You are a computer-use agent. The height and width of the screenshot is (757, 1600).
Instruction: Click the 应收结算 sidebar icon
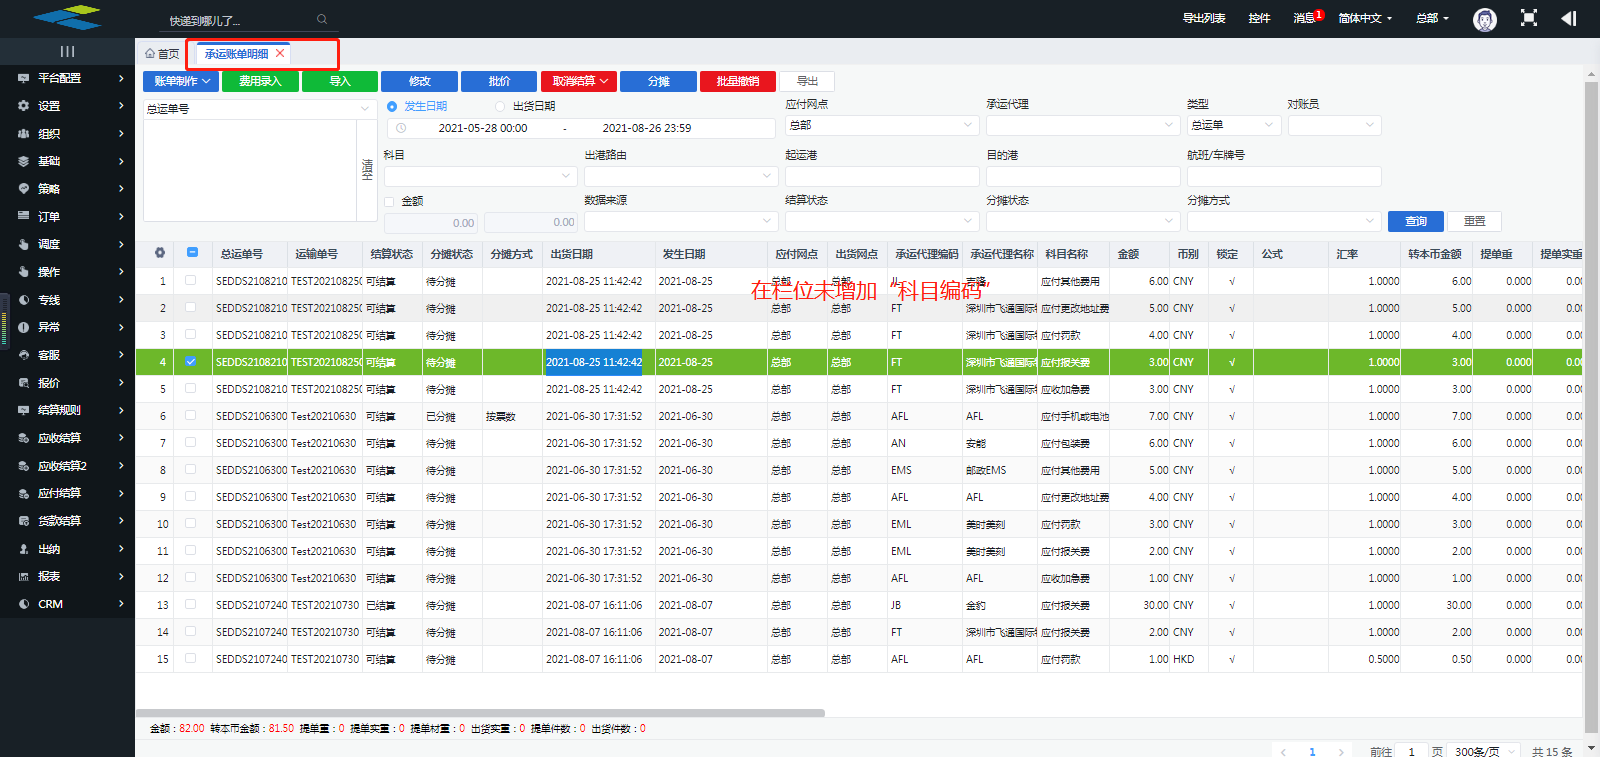[24, 438]
